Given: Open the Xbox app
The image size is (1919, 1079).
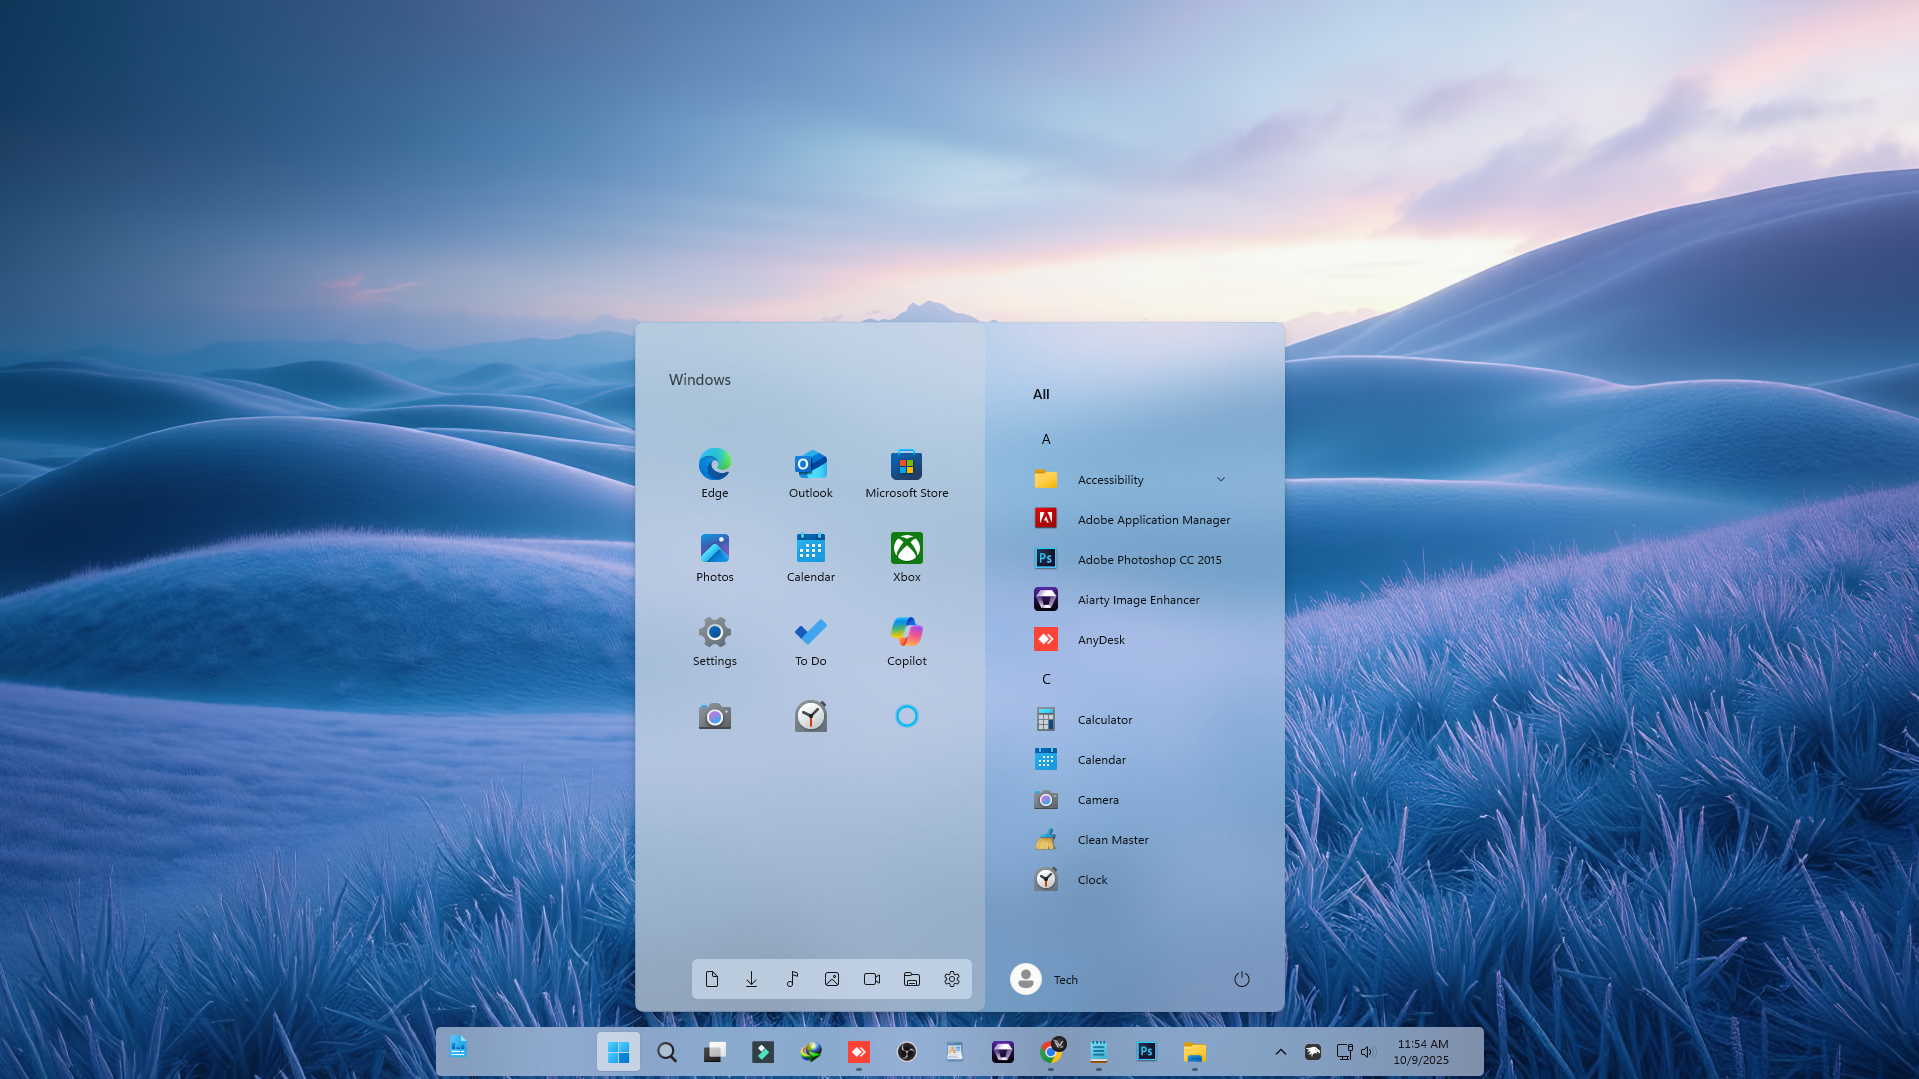Looking at the screenshot, I should click(906, 556).
